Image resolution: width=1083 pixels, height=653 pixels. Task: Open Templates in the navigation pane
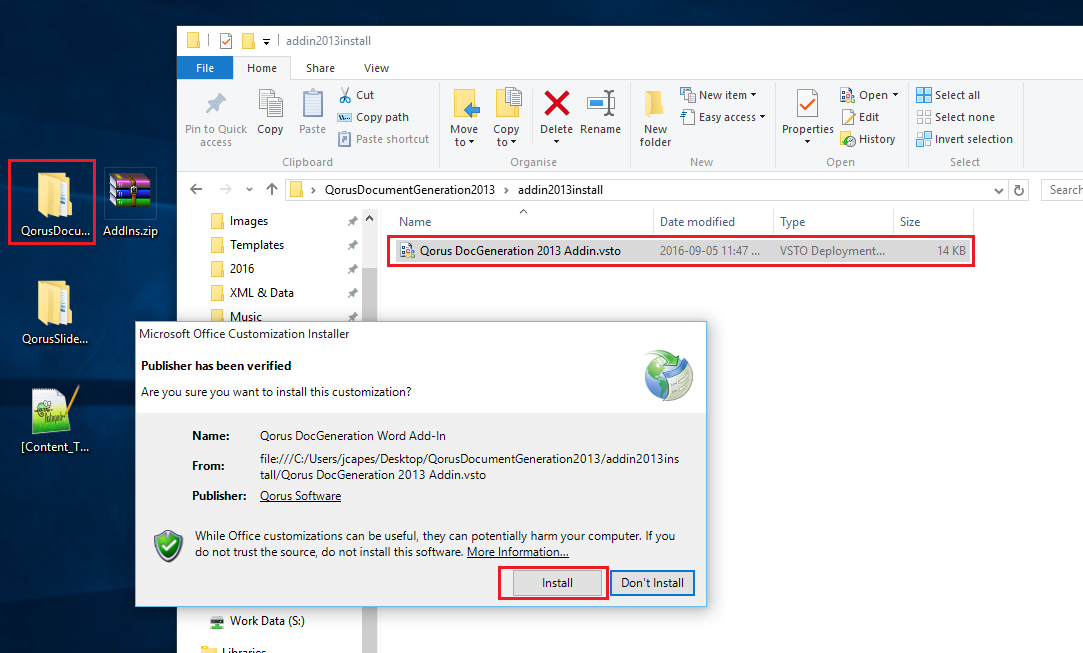(x=257, y=245)
